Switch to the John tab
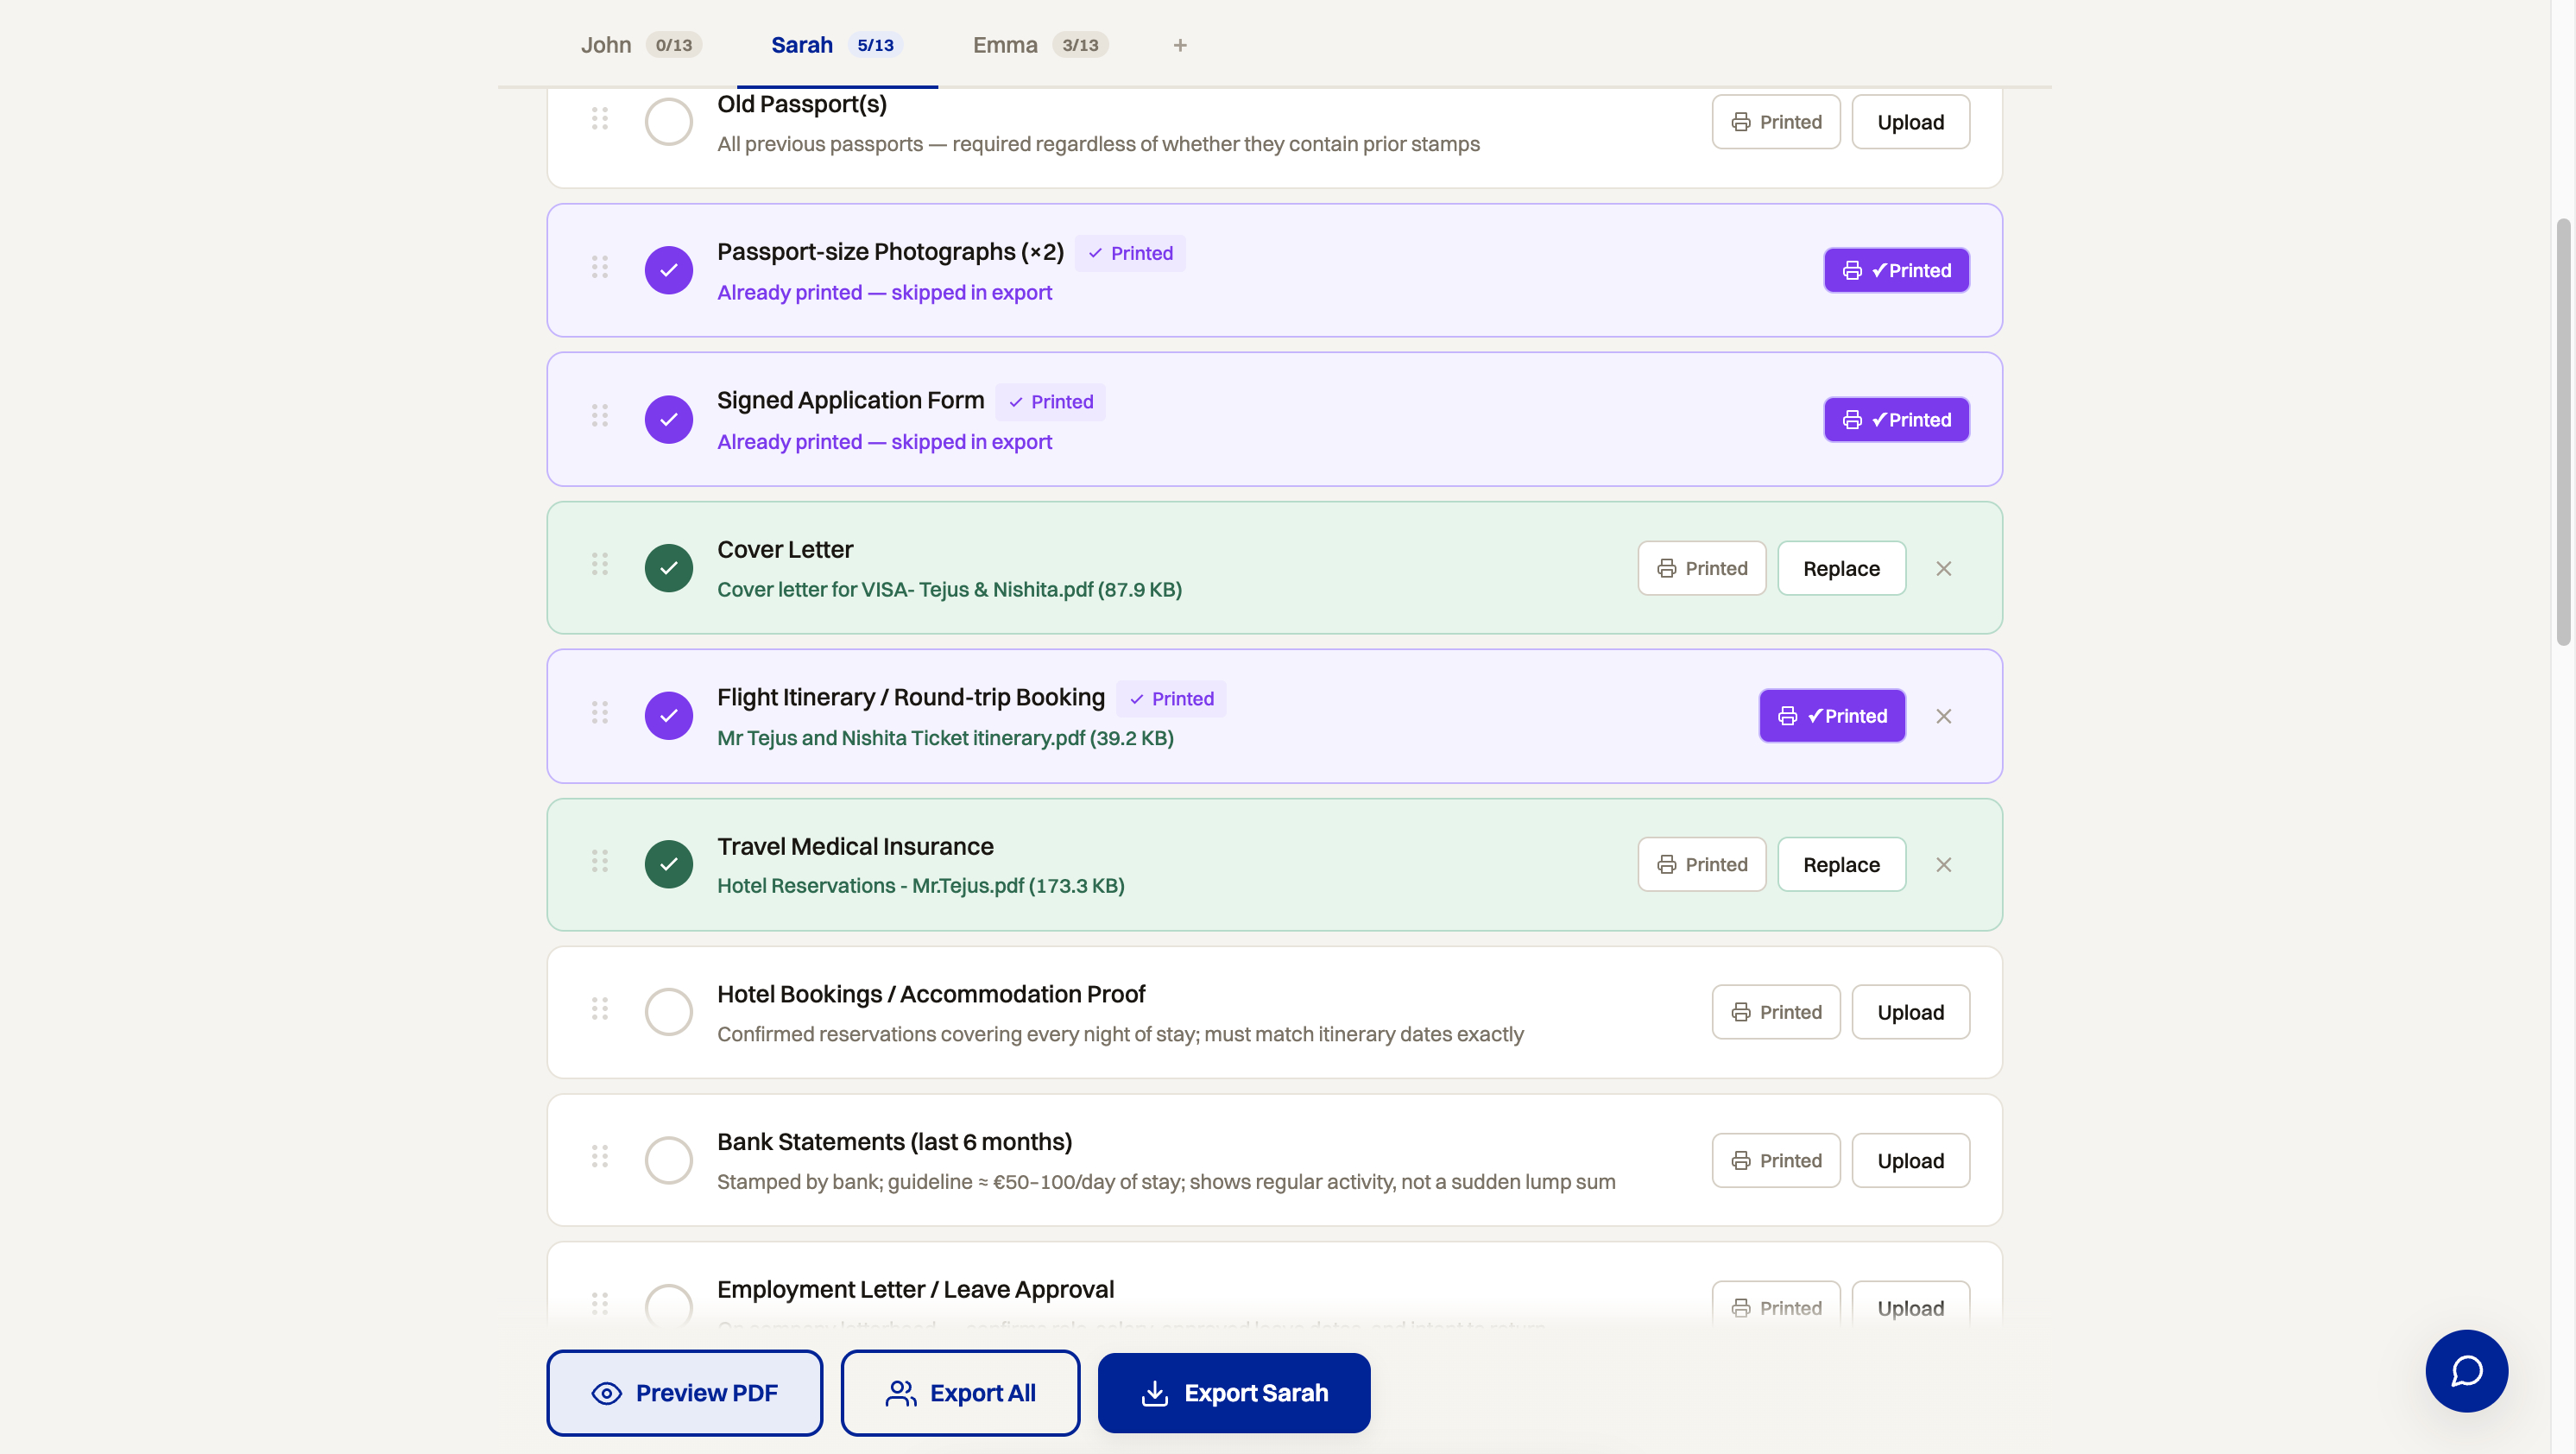The image size is (2576, 1454). pos(641,45)
